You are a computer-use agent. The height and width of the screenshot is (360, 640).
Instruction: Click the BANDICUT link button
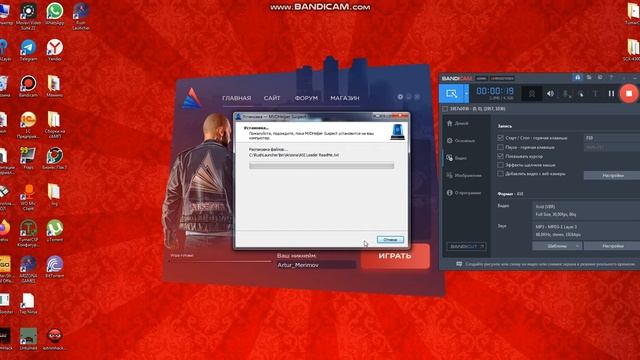466,247
